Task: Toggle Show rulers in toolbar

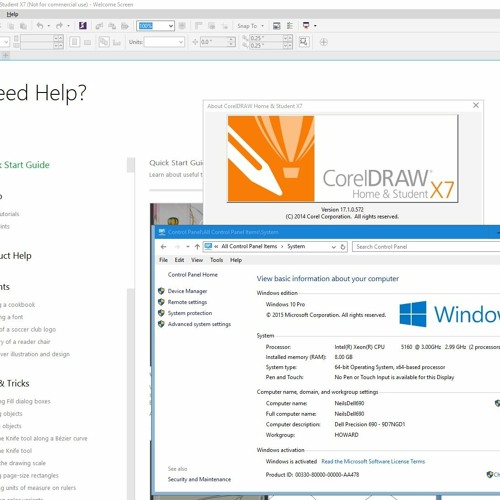Action: point(198,26)
